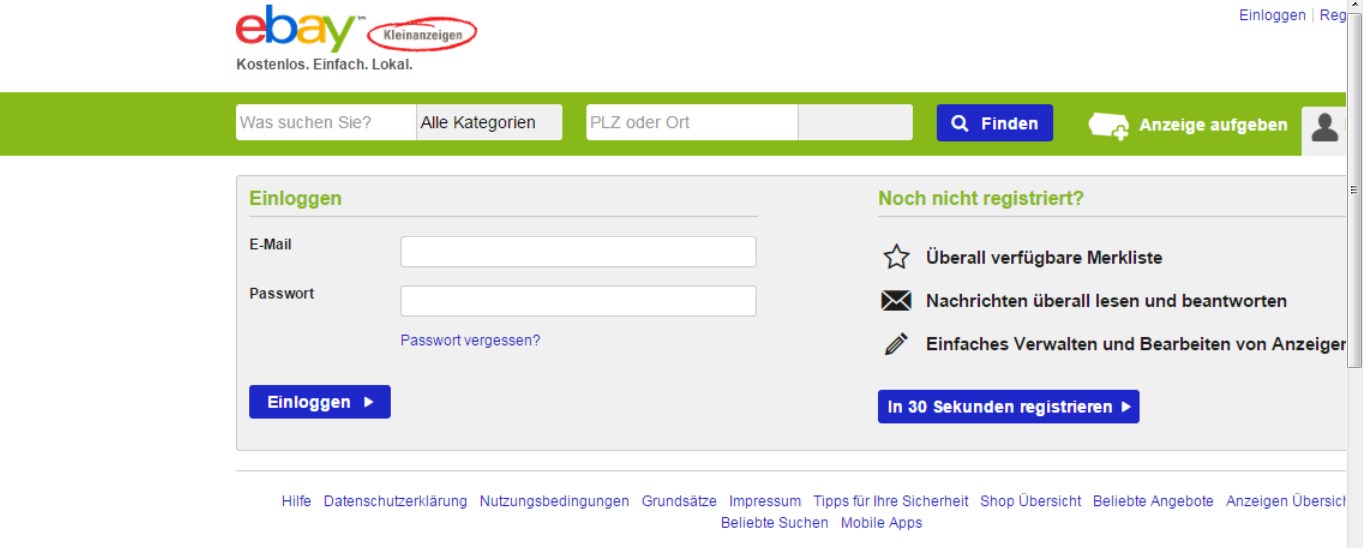Click the eBay Kleinanzeigen logo

click(356, 30)
